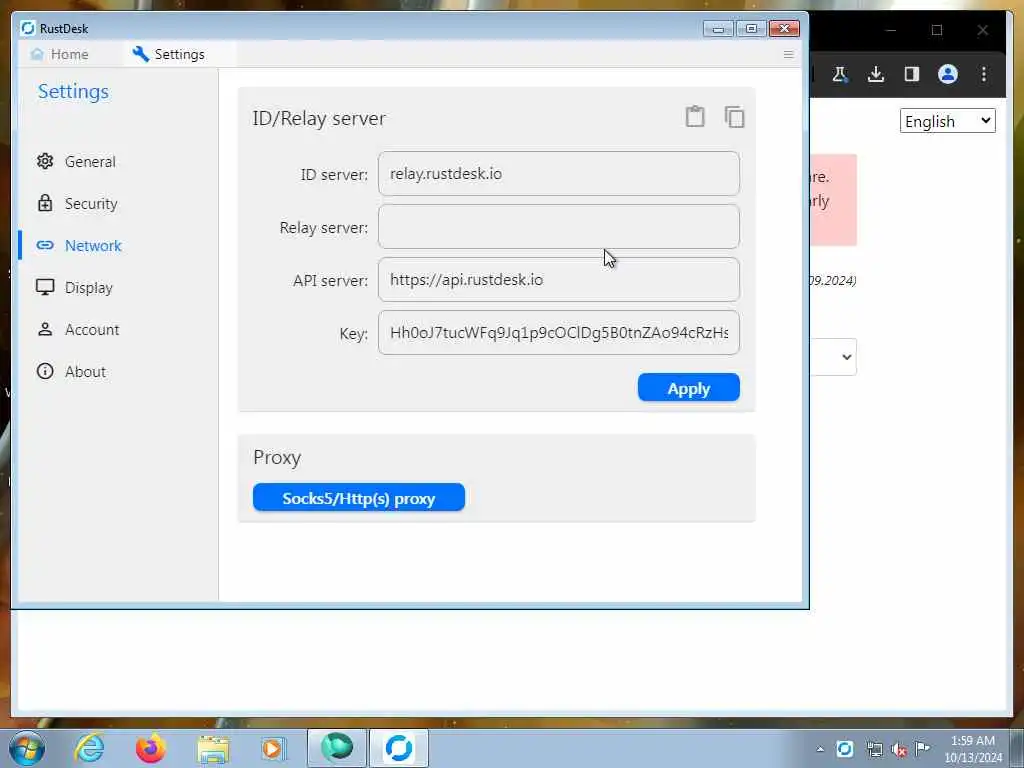Open the network tray icon
The image size is (1024, 768).
[x=874, y=749]
